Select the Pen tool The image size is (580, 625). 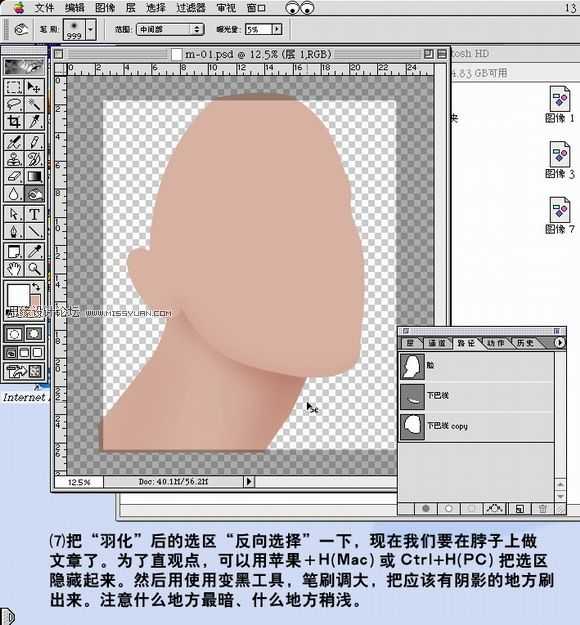point(14,231)
